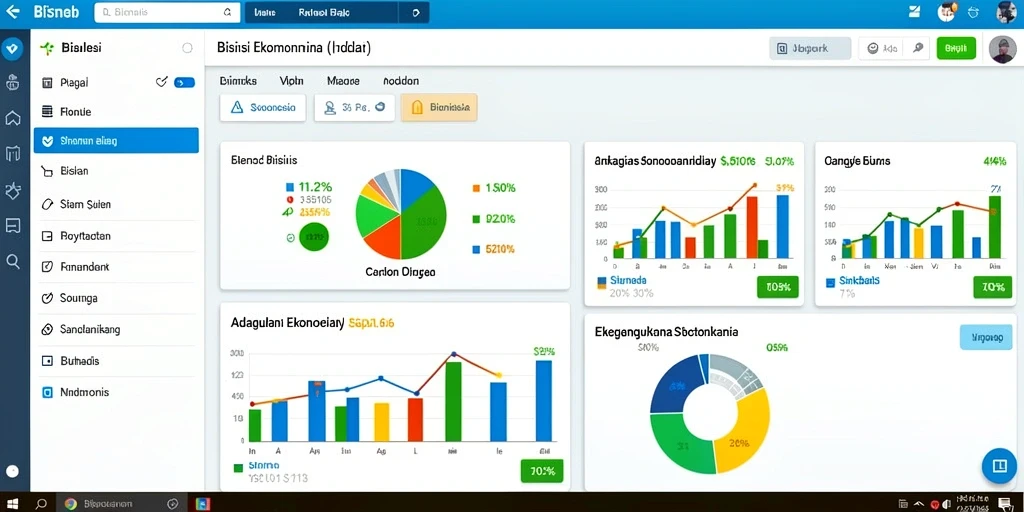Switch to the Mlaoae tab
The image size is (1024, 512).
coord(343,82)
